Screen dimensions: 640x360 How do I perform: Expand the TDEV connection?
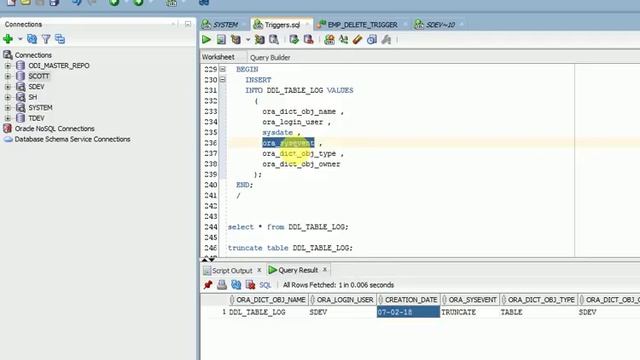[8, 118]
